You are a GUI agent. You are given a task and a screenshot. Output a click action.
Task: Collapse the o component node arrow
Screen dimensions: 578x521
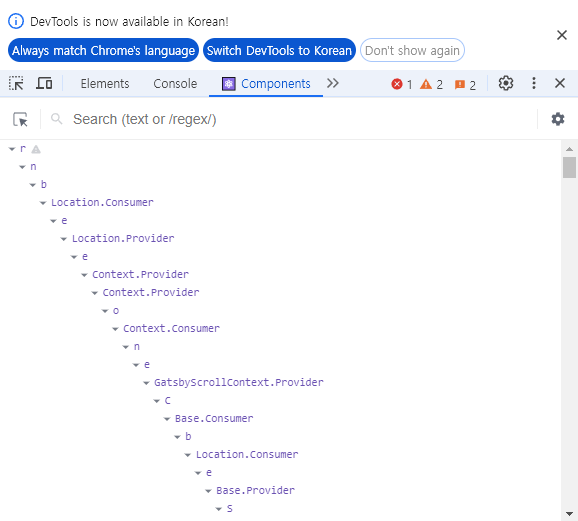[105, 311]
